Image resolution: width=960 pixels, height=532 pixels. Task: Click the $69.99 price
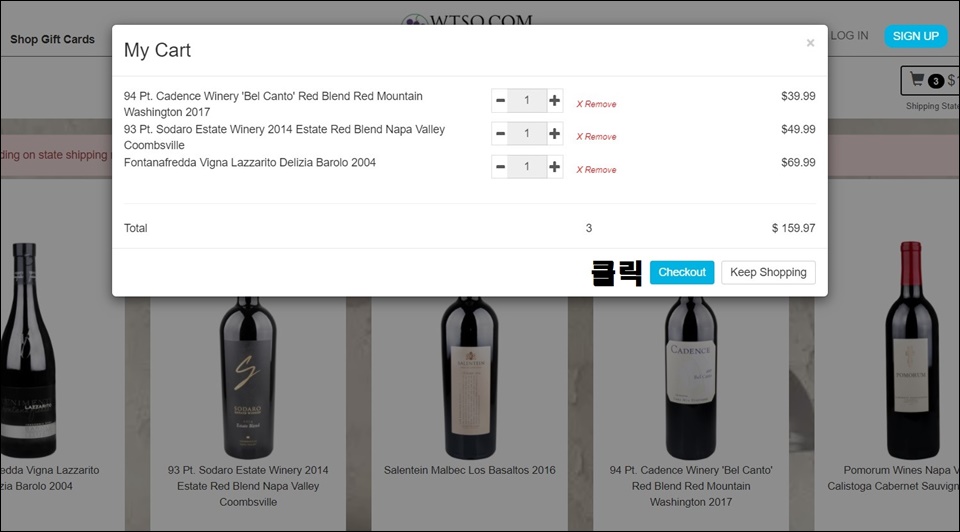pyautogui.click(x=798, y=162)
